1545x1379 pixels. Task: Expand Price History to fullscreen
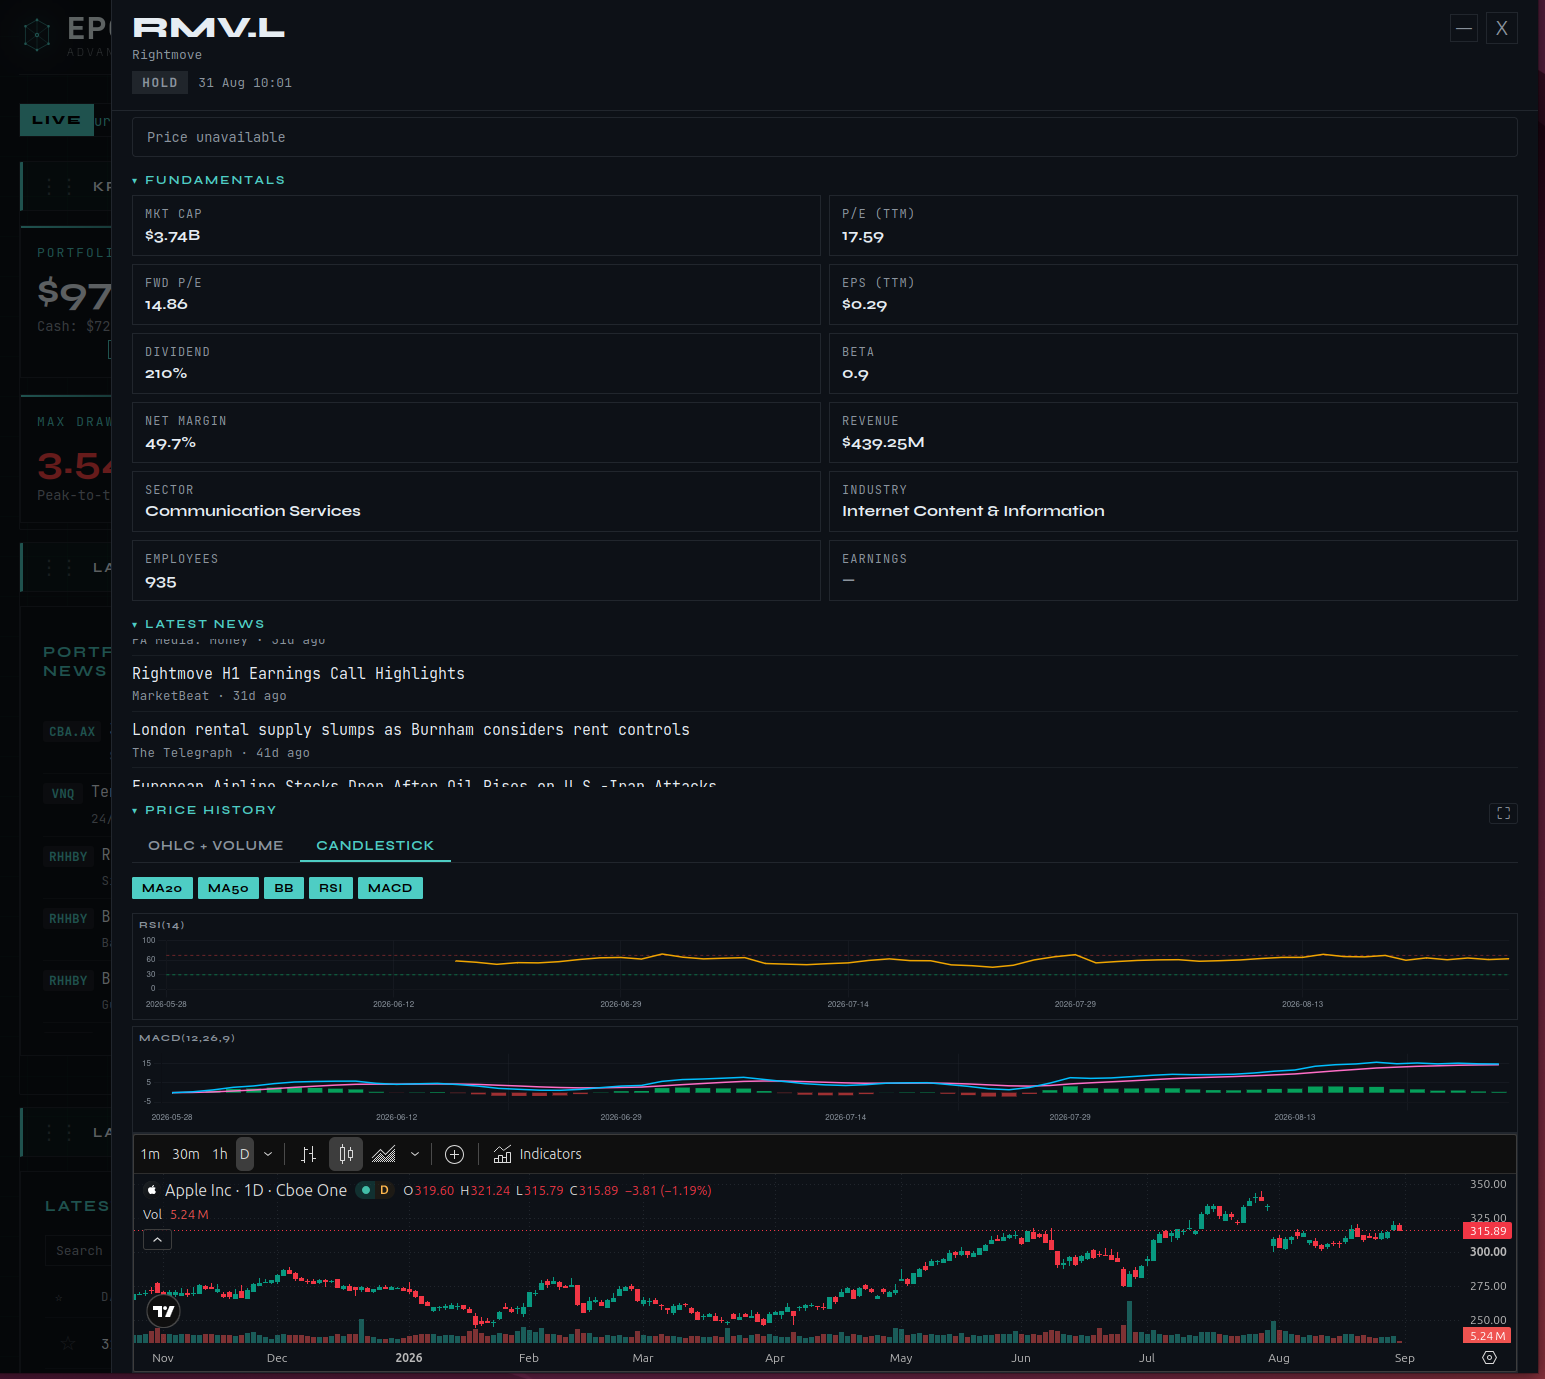1503,813
